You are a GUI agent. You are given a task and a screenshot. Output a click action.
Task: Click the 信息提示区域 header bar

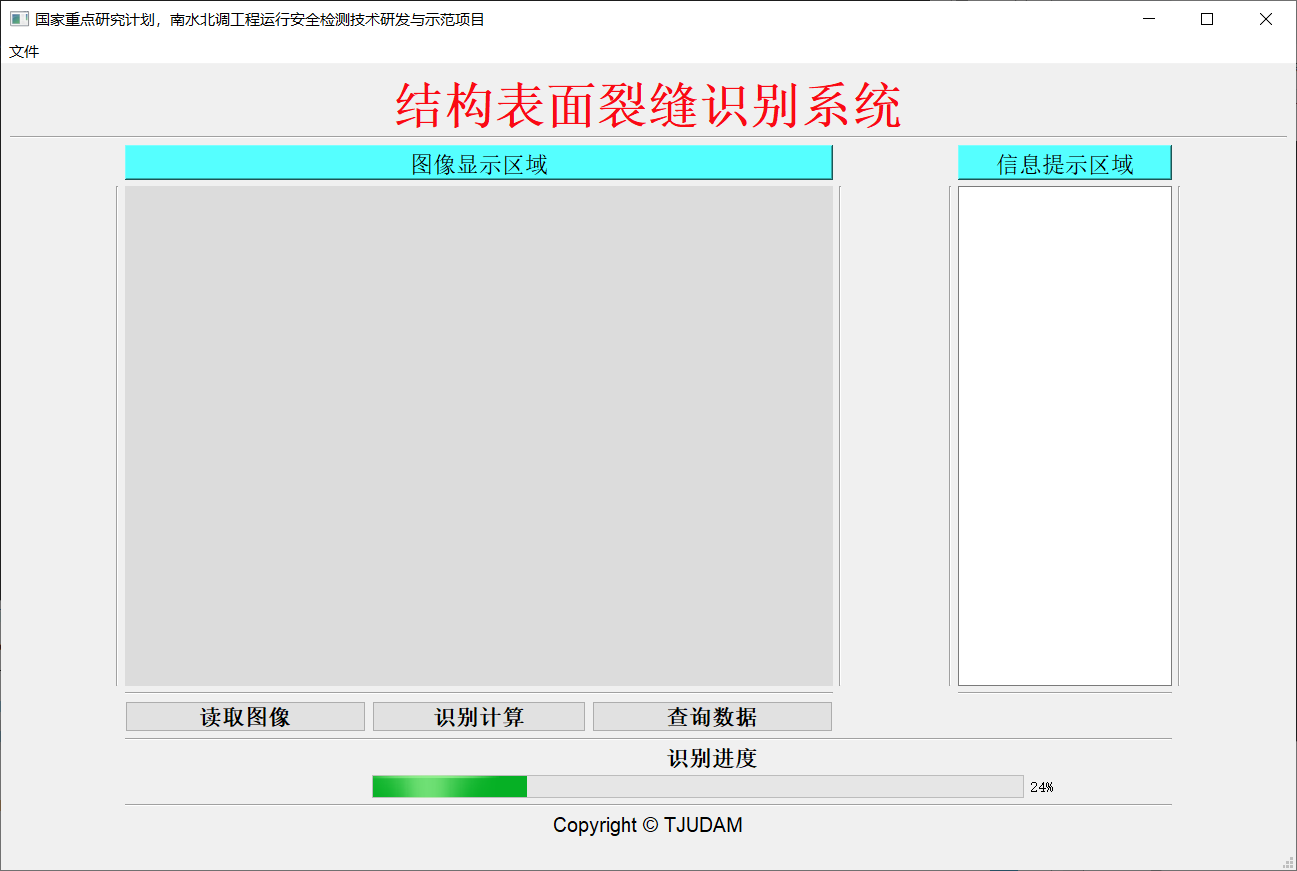click(1064, 162)
